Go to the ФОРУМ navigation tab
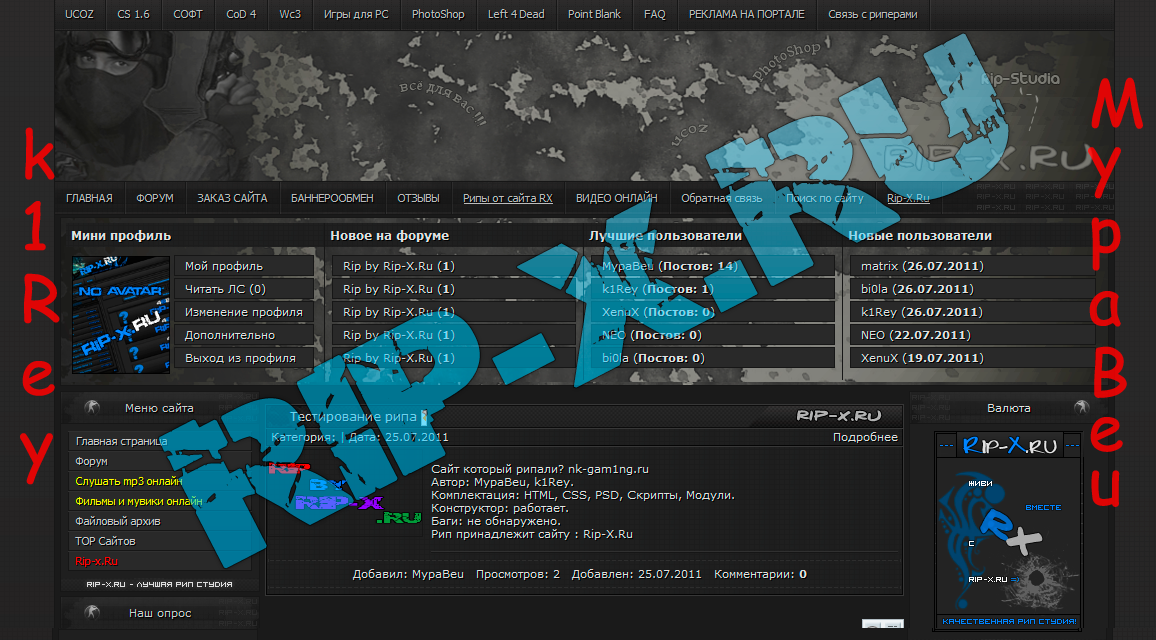 coord(154,198)
